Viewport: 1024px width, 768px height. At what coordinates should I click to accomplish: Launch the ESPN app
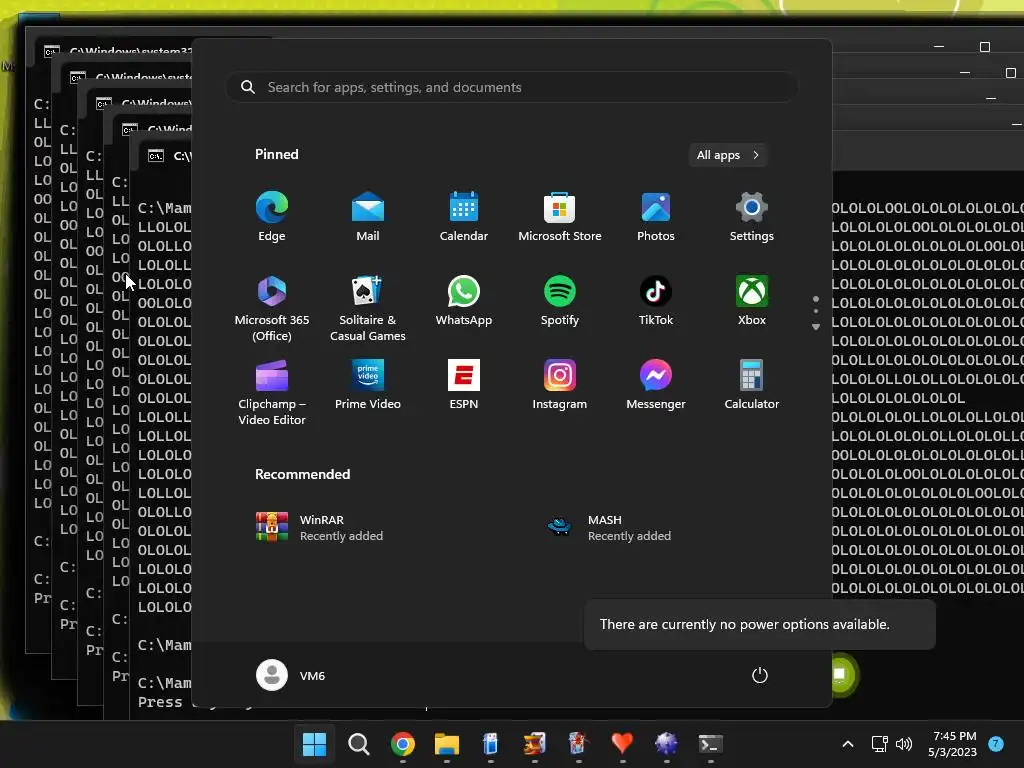point(464,385)
